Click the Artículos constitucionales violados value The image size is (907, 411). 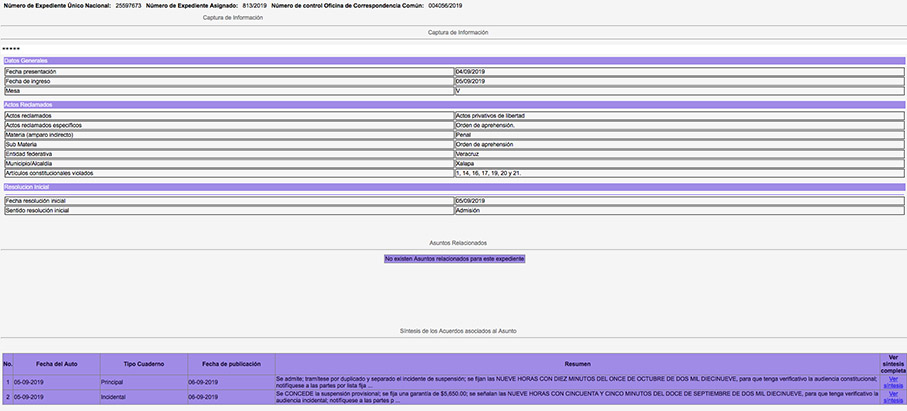coord(488,173)
